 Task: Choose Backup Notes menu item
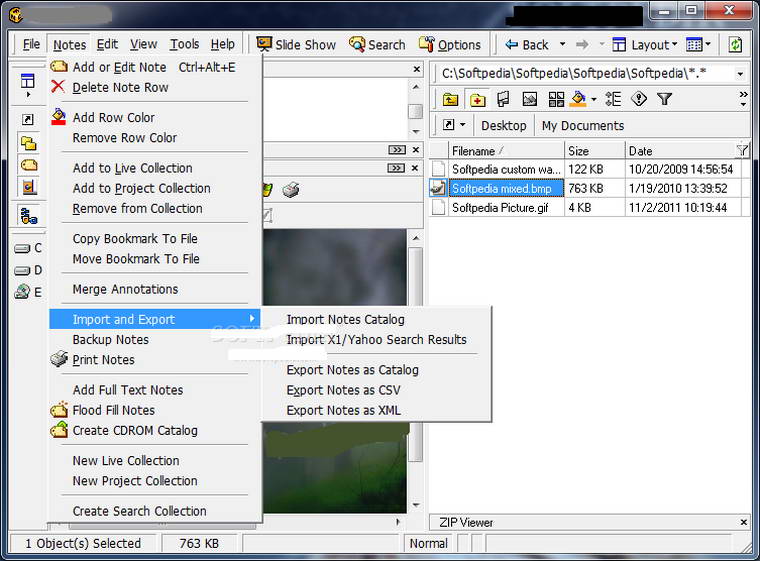(155, 339)
